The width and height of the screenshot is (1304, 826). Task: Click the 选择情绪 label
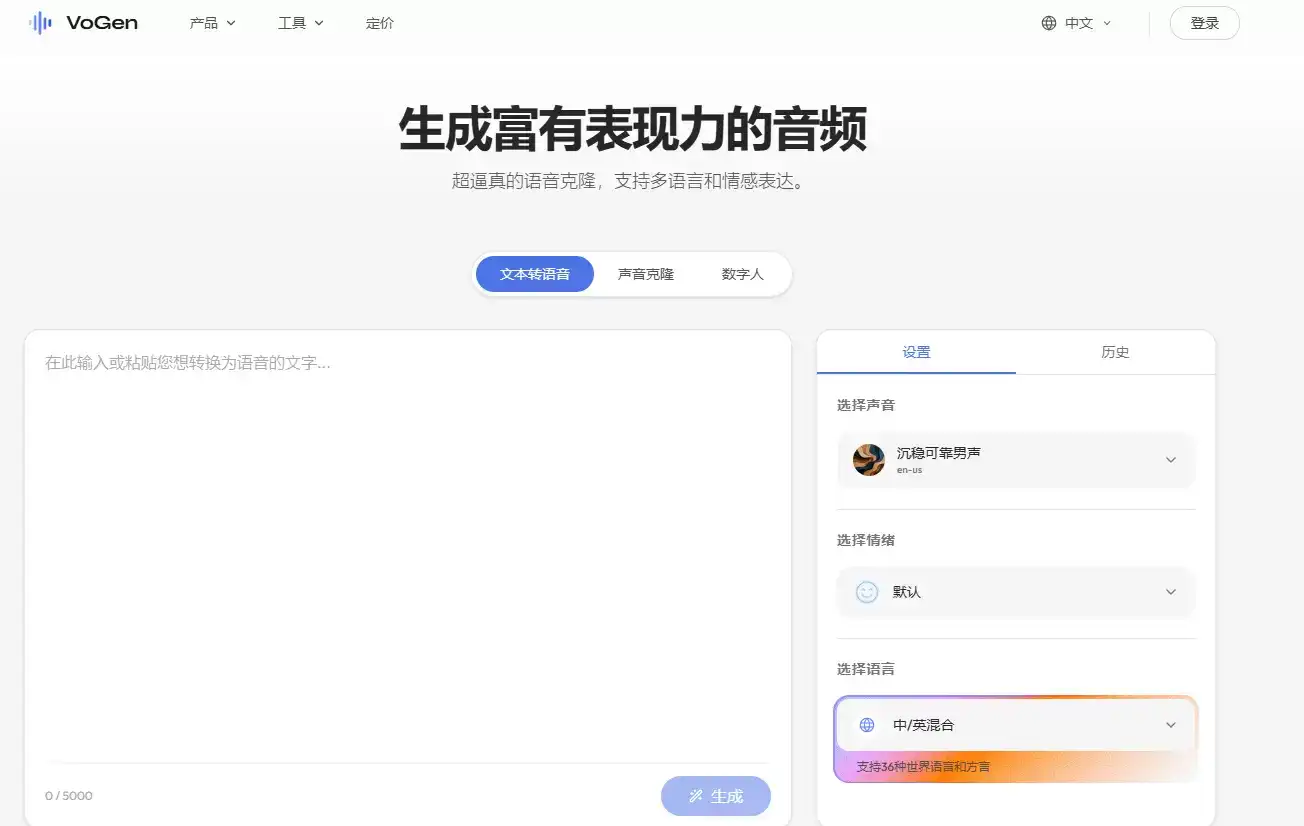[x=866, y=540]
